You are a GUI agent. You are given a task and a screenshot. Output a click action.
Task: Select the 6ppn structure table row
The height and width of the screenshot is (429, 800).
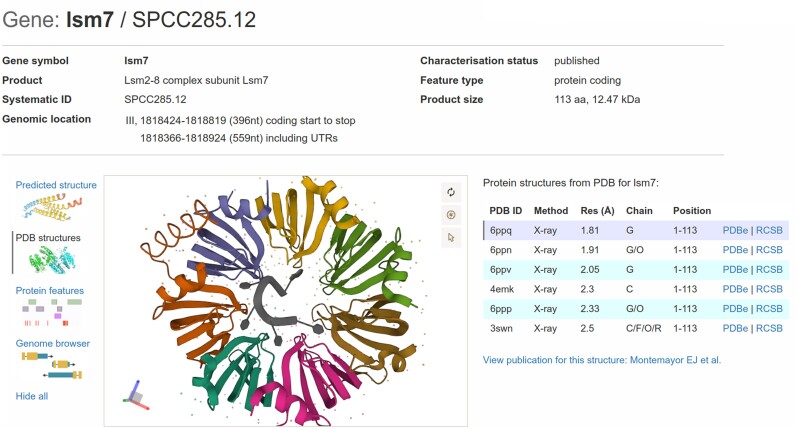(x=600, y=250)
